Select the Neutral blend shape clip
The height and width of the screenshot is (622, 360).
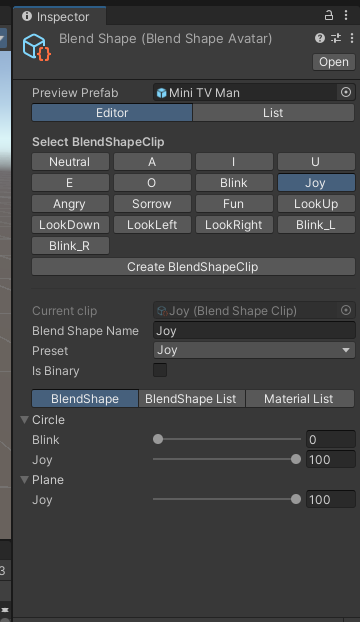coord(70,162)
